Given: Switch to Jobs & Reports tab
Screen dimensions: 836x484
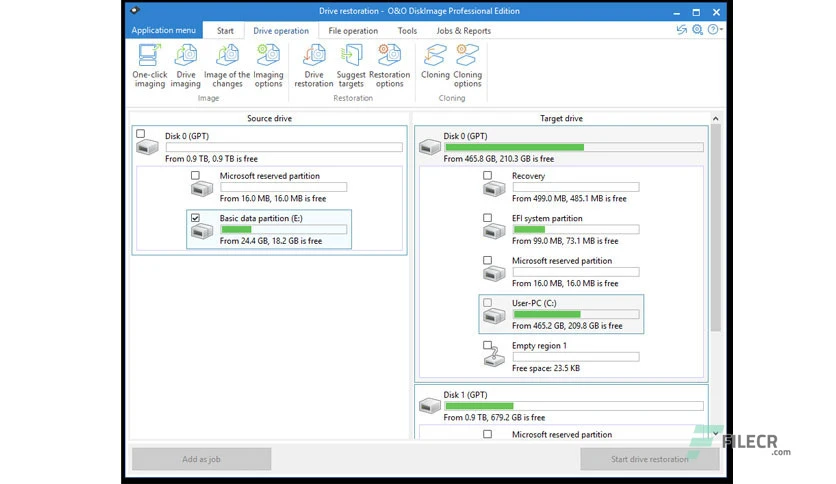Looking at the screenshot, I should click(463, 31).
